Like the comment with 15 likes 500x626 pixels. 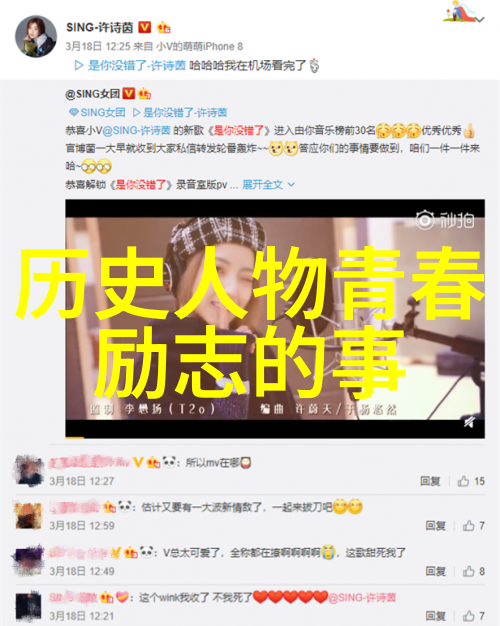[471, 481]
